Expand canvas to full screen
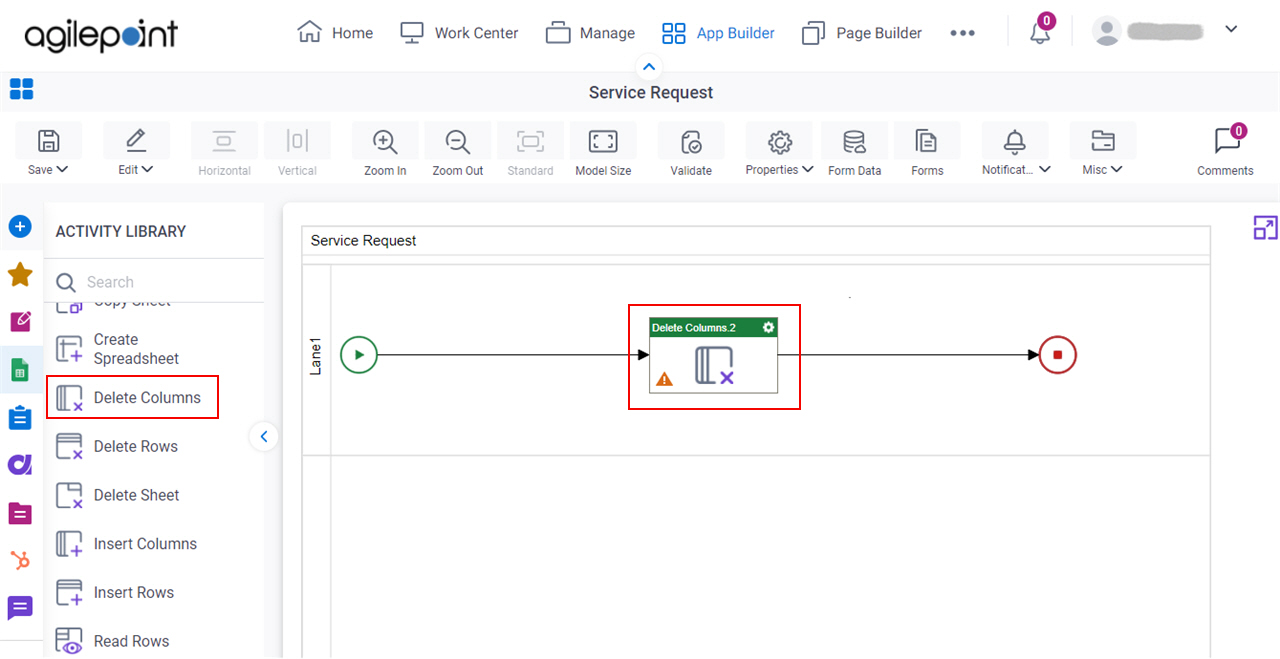This screenshot has height=659, width=1280. 1265,228
